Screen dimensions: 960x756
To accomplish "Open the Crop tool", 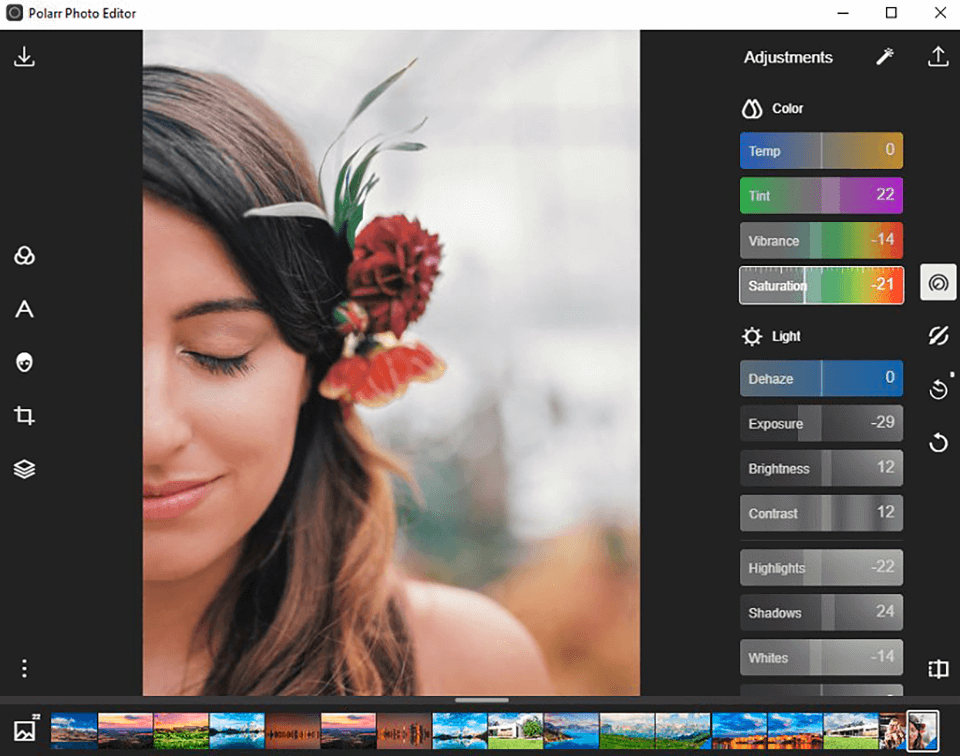I will [x=24, y=416].
